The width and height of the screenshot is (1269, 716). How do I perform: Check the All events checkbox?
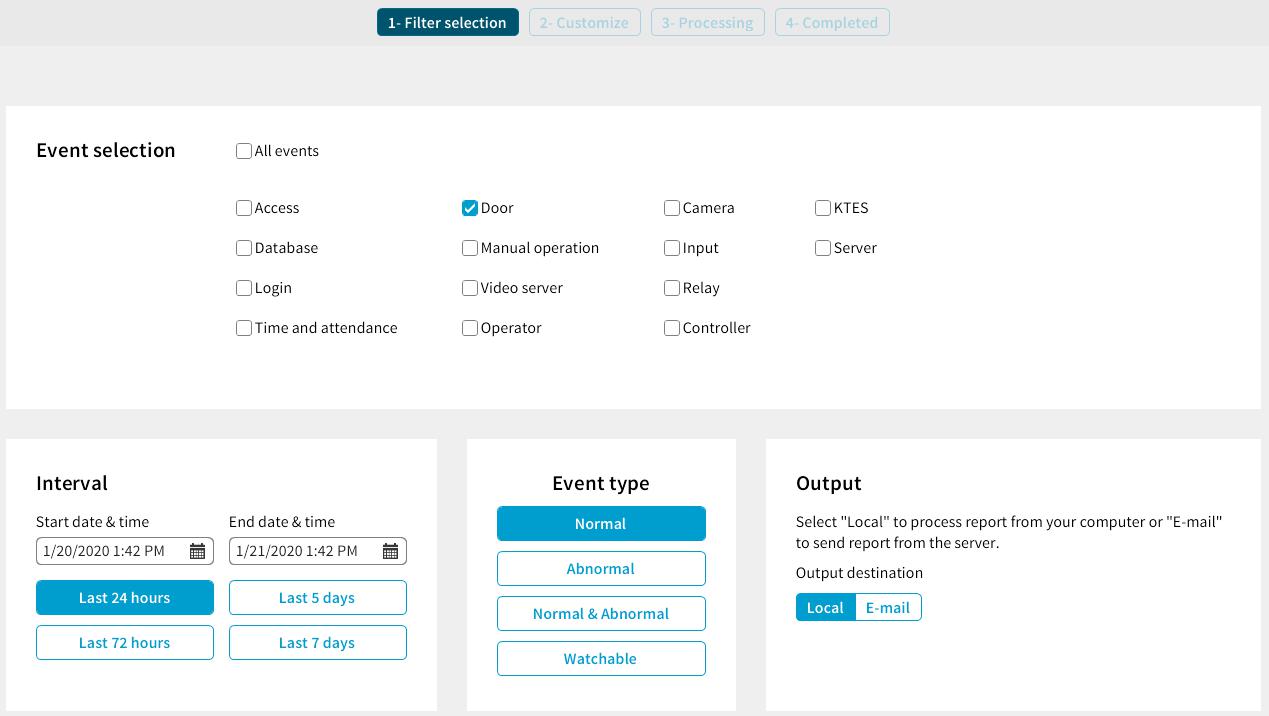(x=244, y=151)
